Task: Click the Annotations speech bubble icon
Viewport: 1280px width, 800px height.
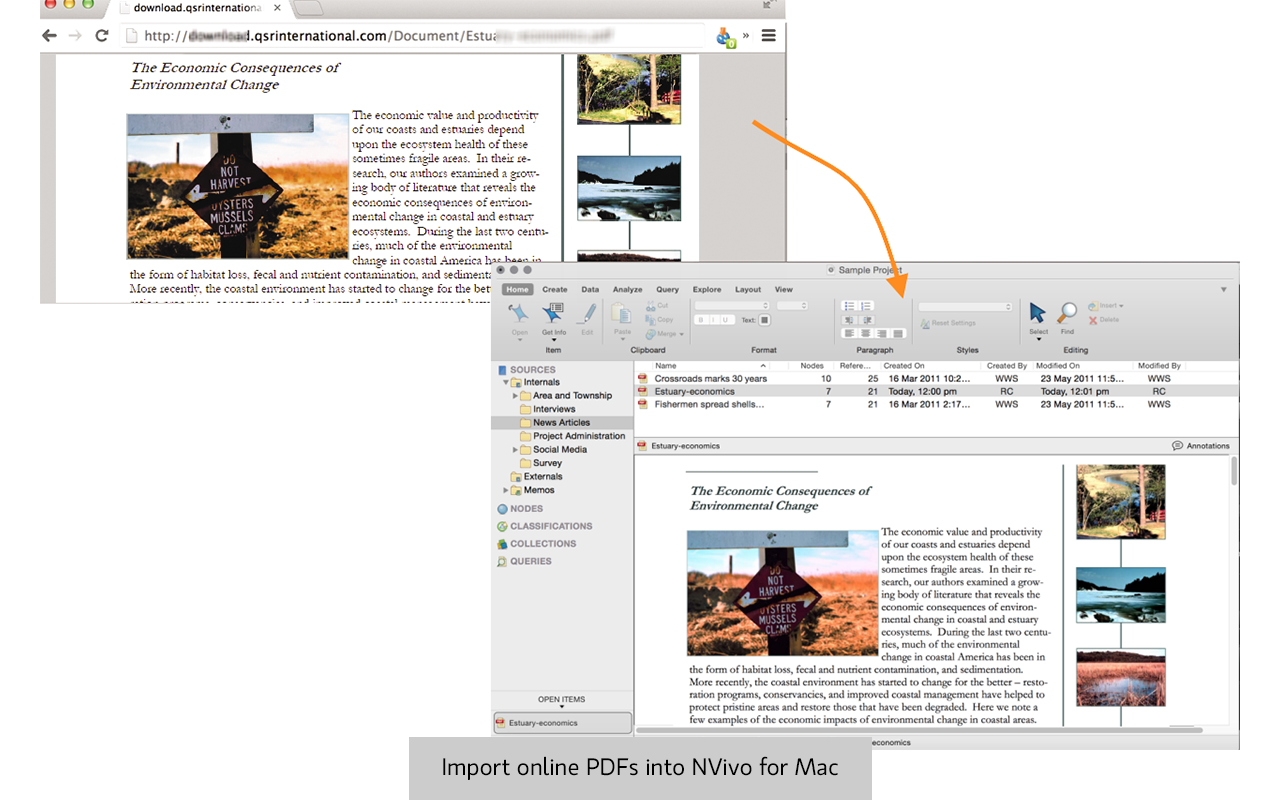Action: (x=1177, y=446)
